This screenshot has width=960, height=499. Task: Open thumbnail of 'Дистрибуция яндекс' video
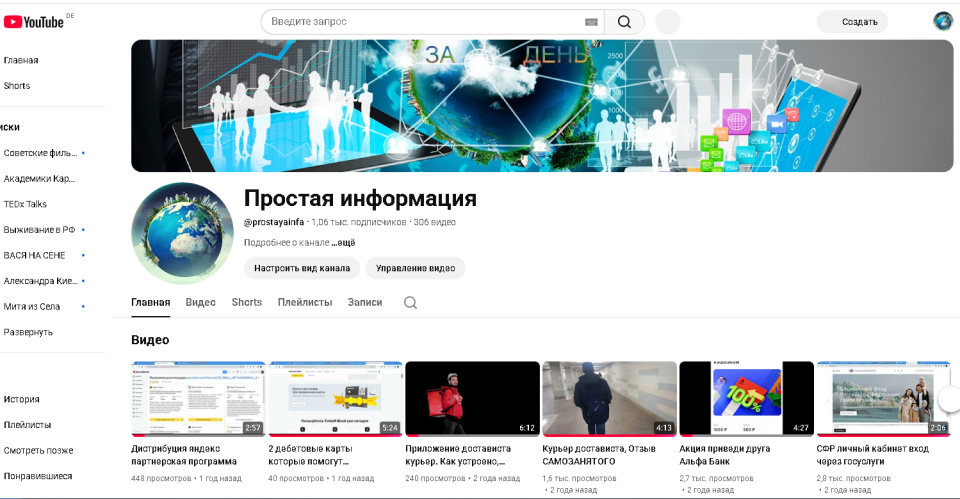pyautogui.click(x=198, y=399)
